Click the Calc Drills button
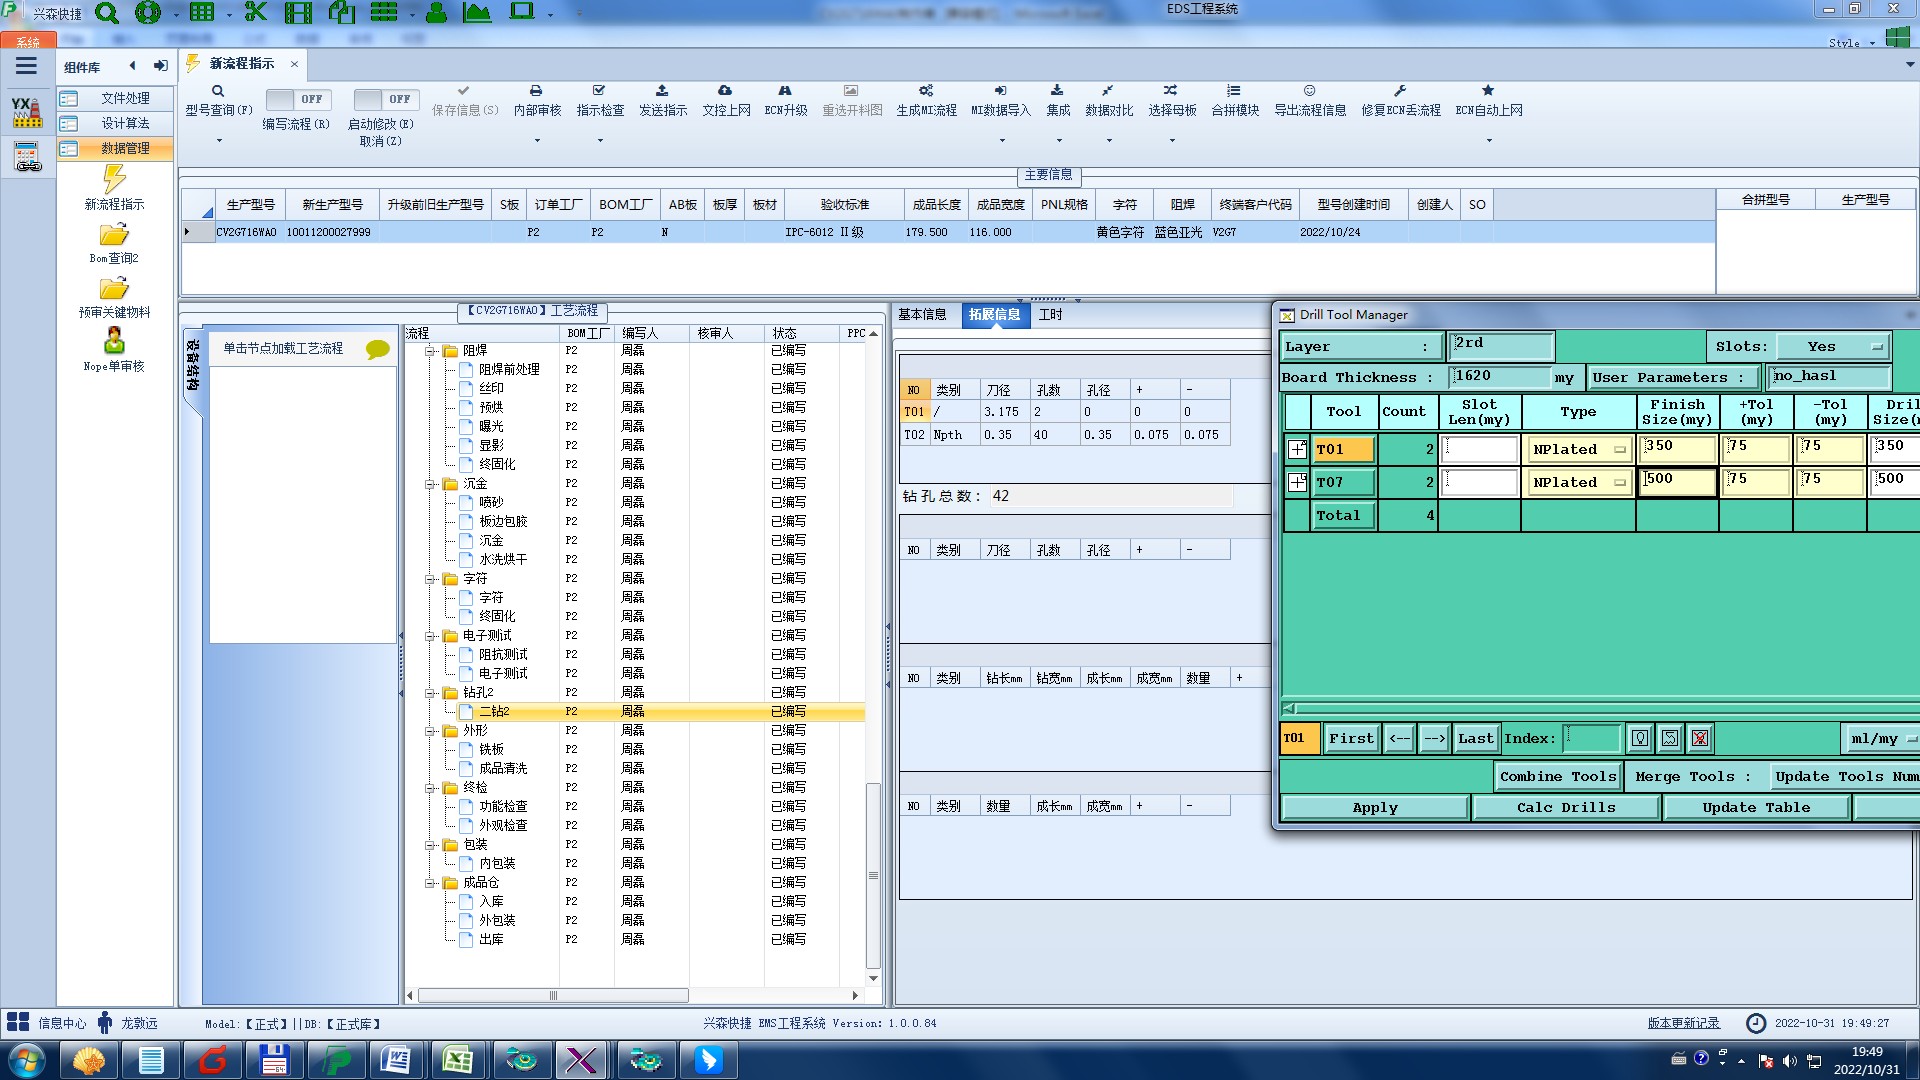 pyautogui.click(x=1565, y=808)
